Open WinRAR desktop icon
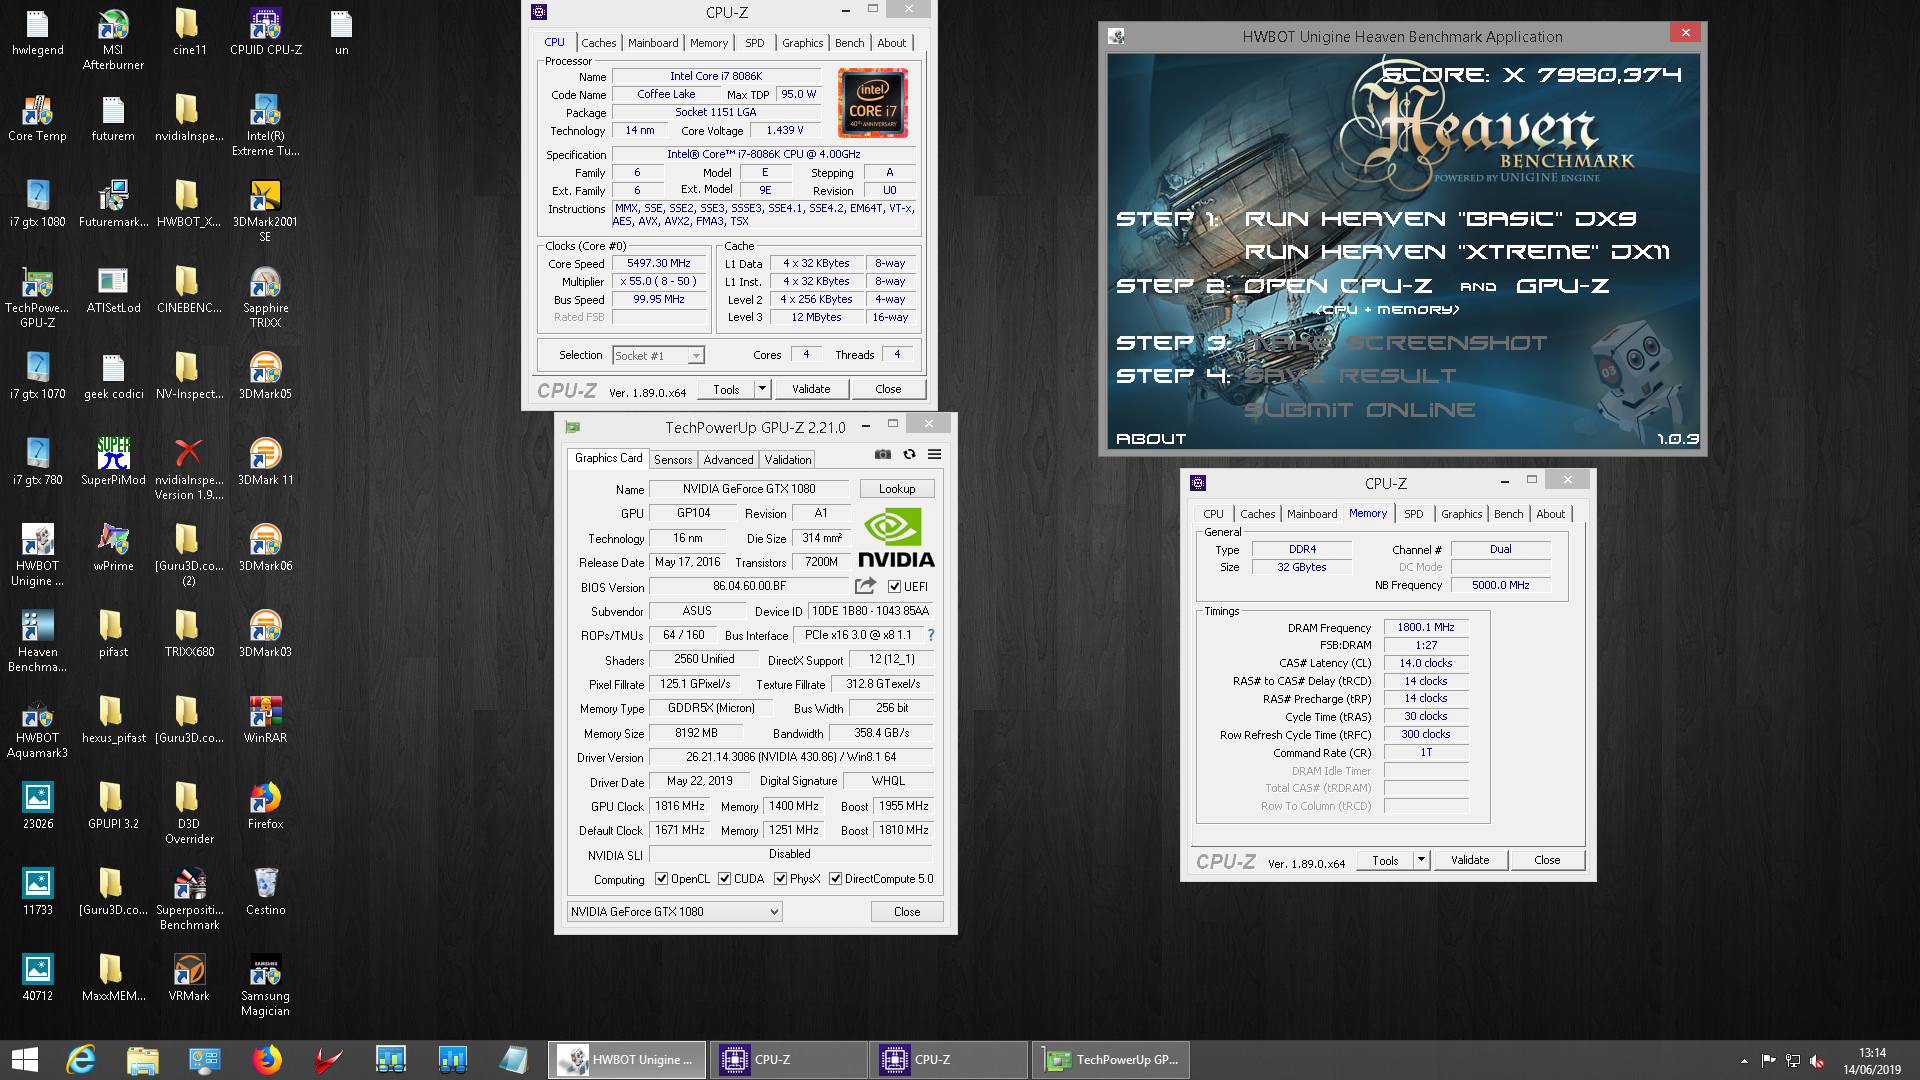 click(x=265, y=720)
